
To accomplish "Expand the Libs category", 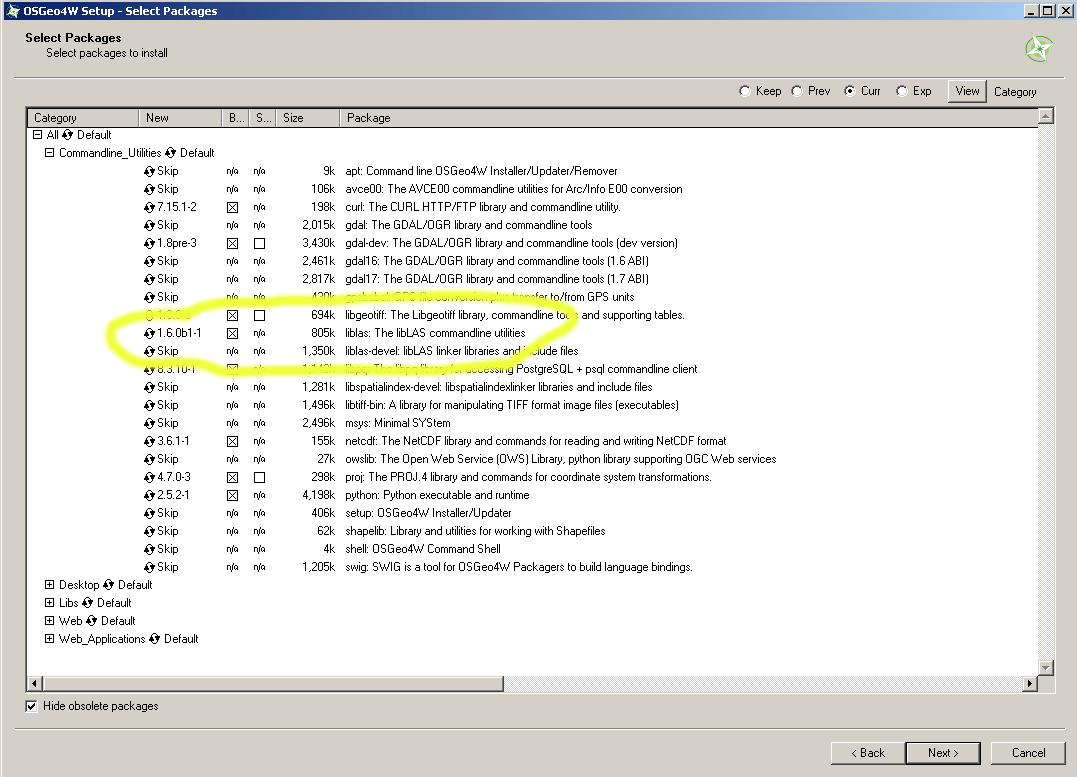I will click(x=49, y=603).
